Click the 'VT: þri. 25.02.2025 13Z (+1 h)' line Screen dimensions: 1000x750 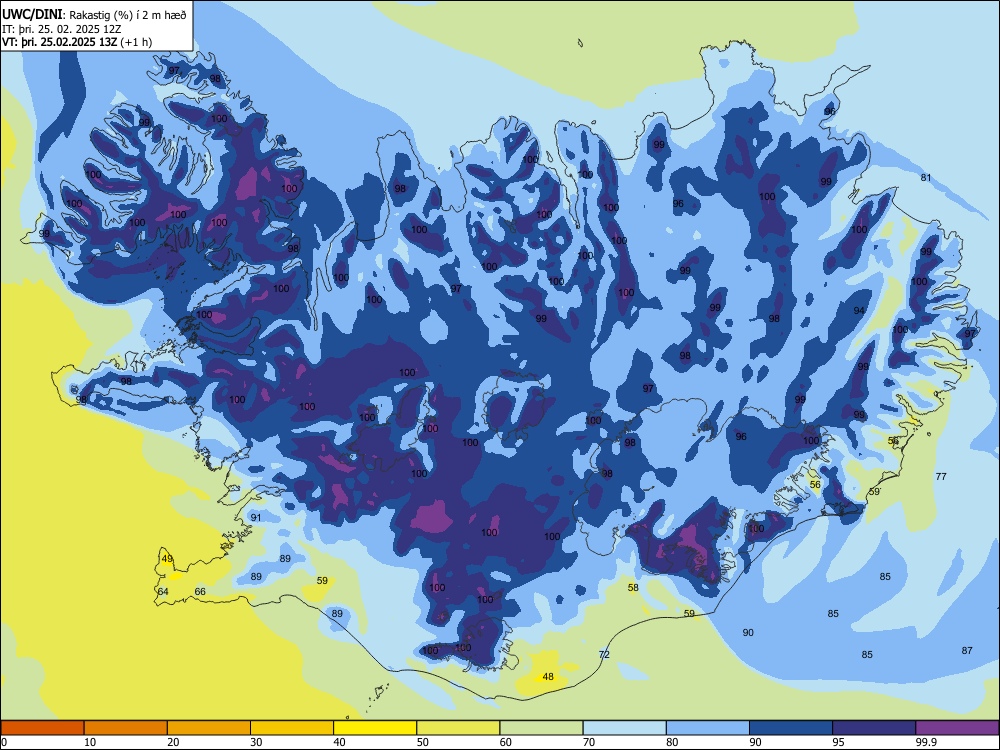tap(77, 42)
